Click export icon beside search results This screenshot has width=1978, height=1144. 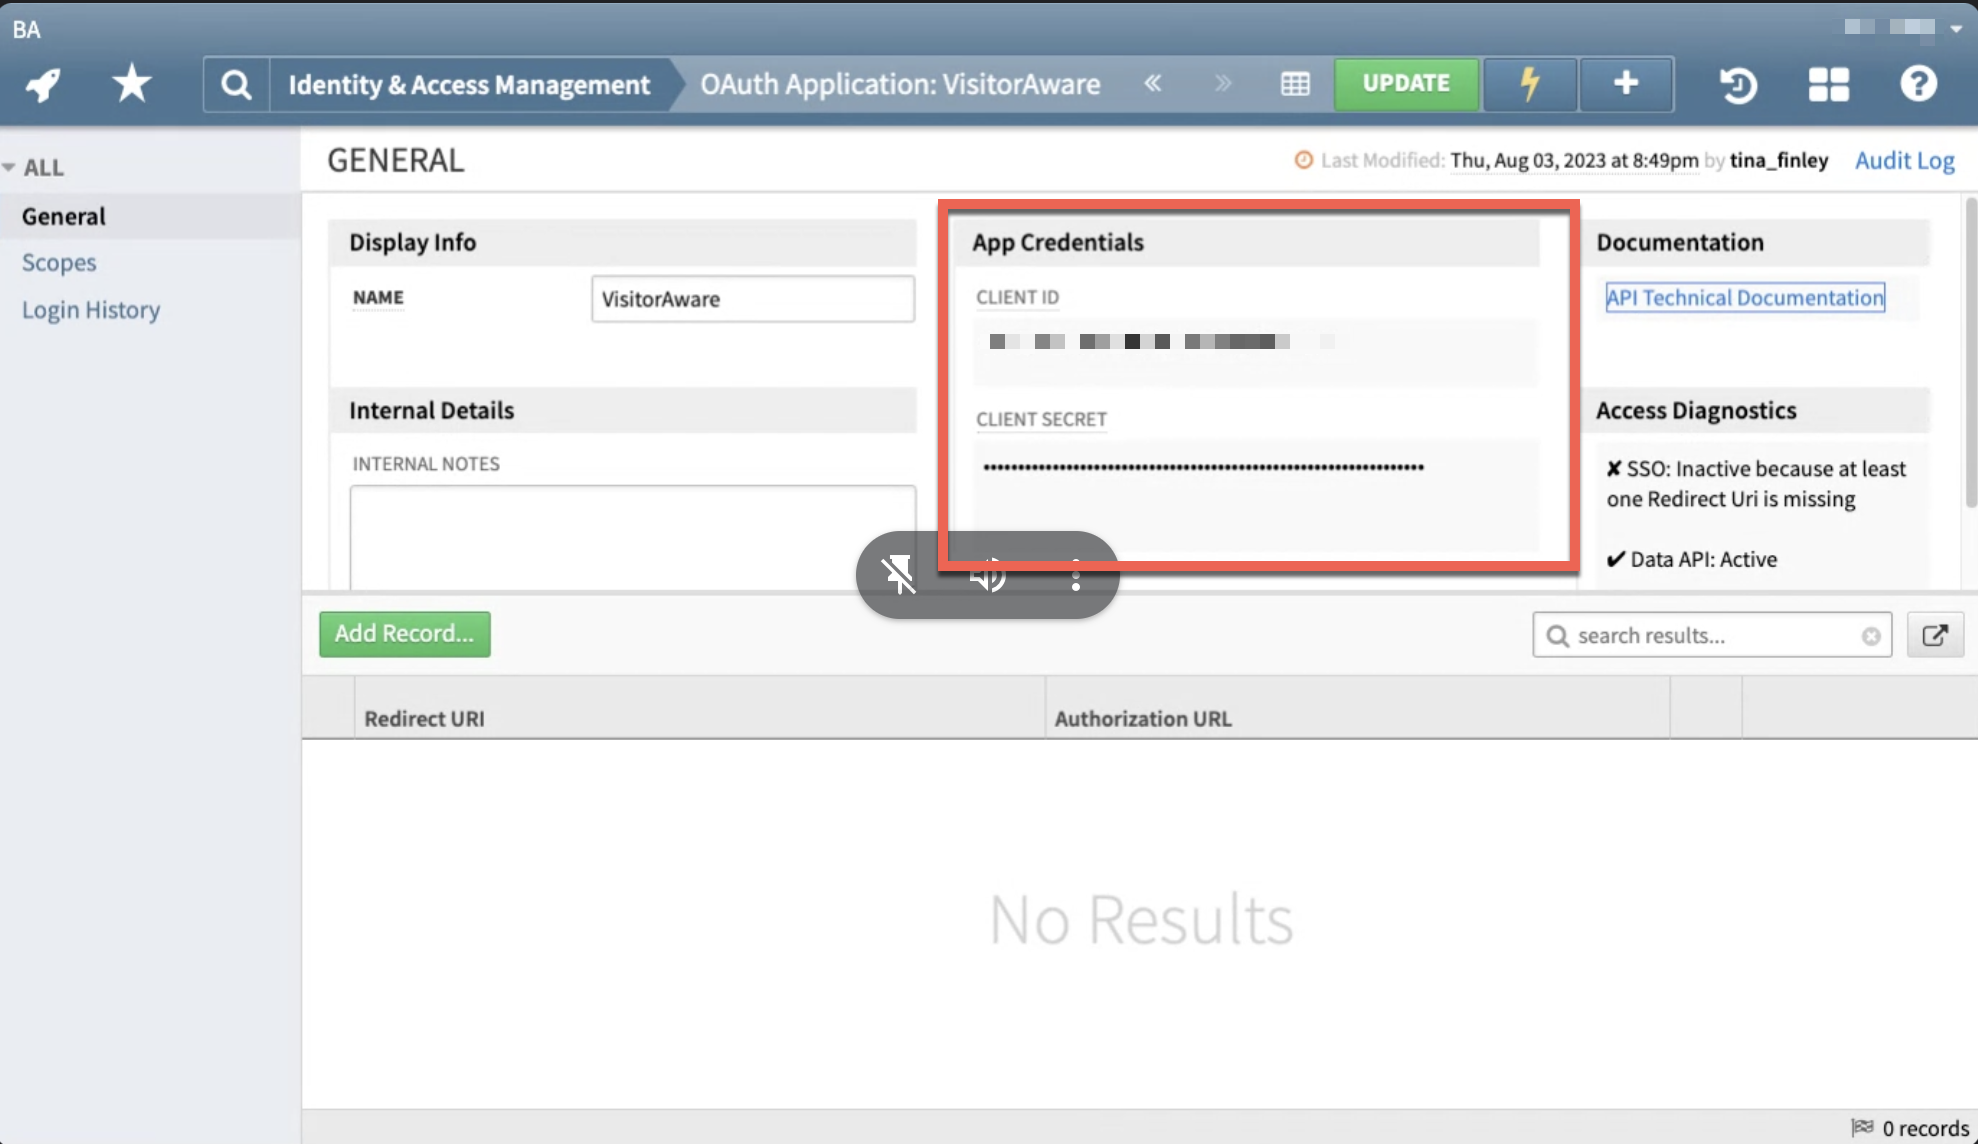[x=1935, y=635]
